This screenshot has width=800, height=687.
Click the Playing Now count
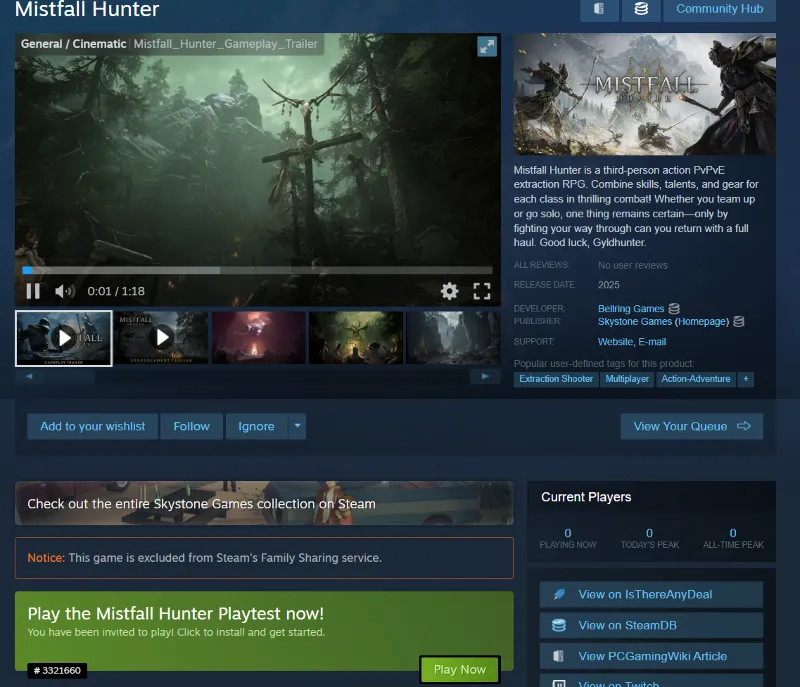click(568, 533)
